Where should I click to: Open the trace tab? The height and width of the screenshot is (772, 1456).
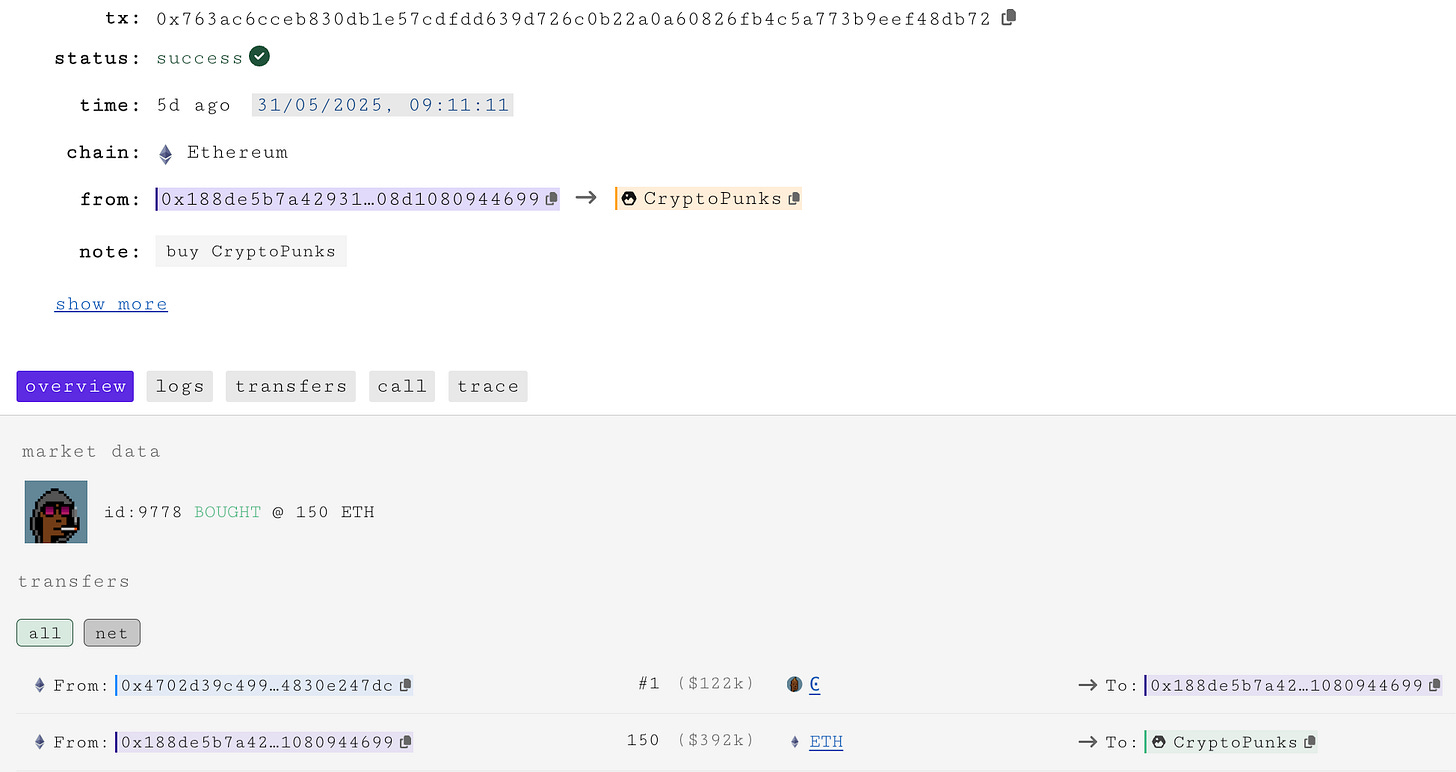(488, 386)
